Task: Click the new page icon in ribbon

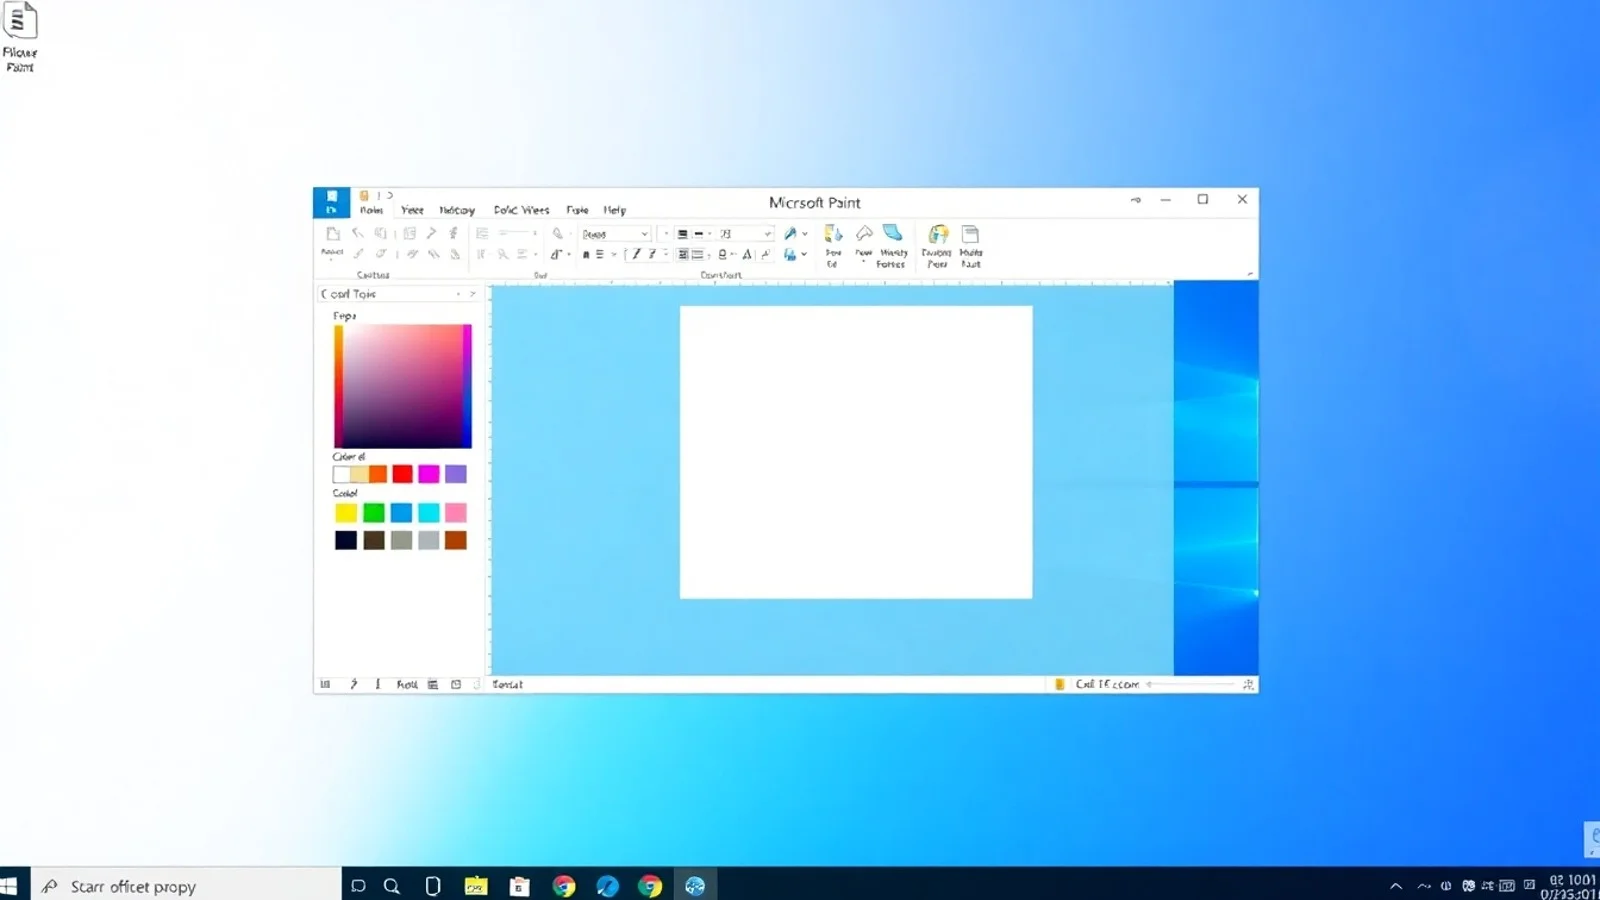Action: tap(333, 233)
